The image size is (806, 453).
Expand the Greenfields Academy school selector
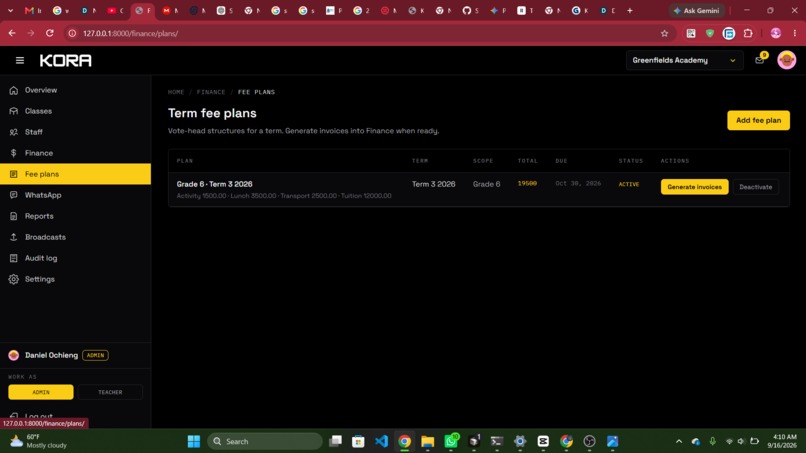click(x=684, y=60)
